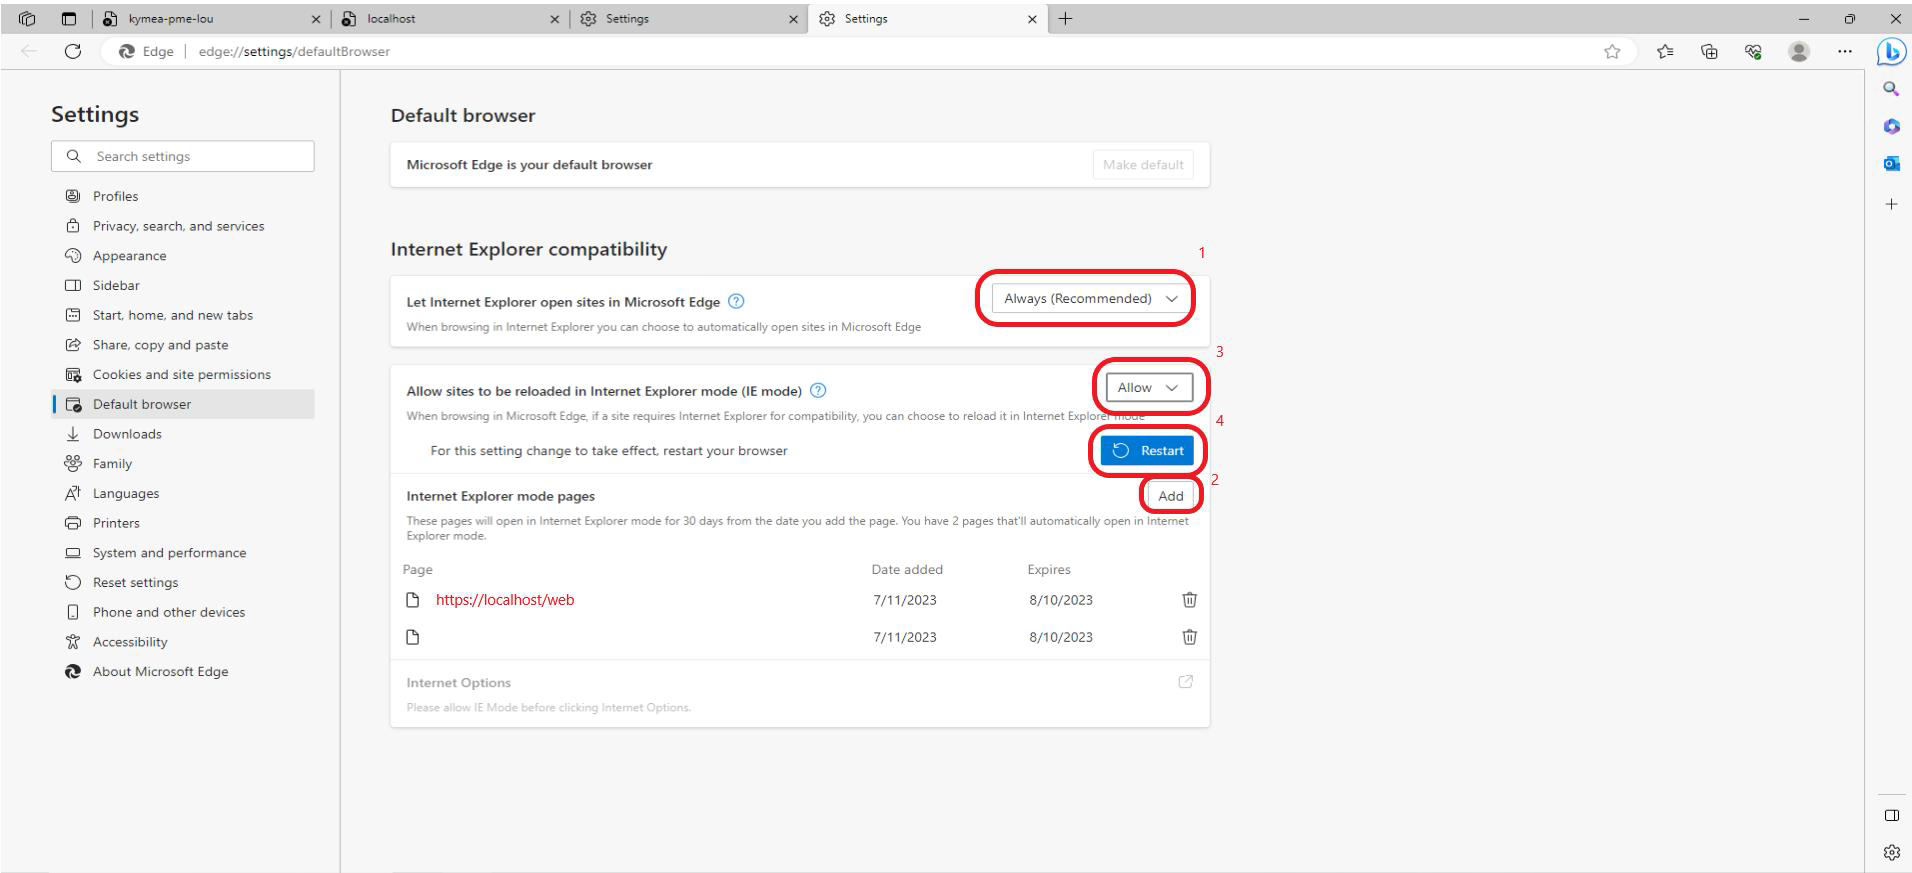Click the Make default button
Screen dimensions: 1912x873
pyautogui.click(x=1143, y=165)
